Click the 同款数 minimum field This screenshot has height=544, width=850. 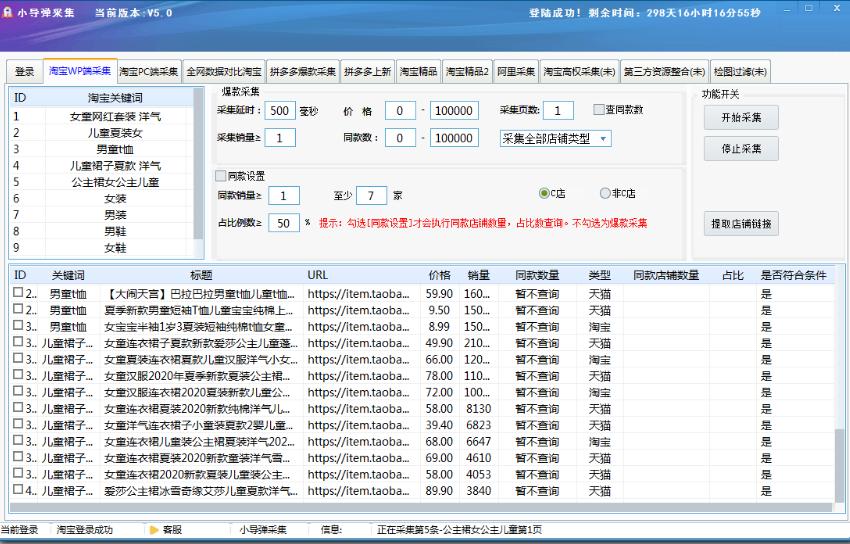(400, 138)
